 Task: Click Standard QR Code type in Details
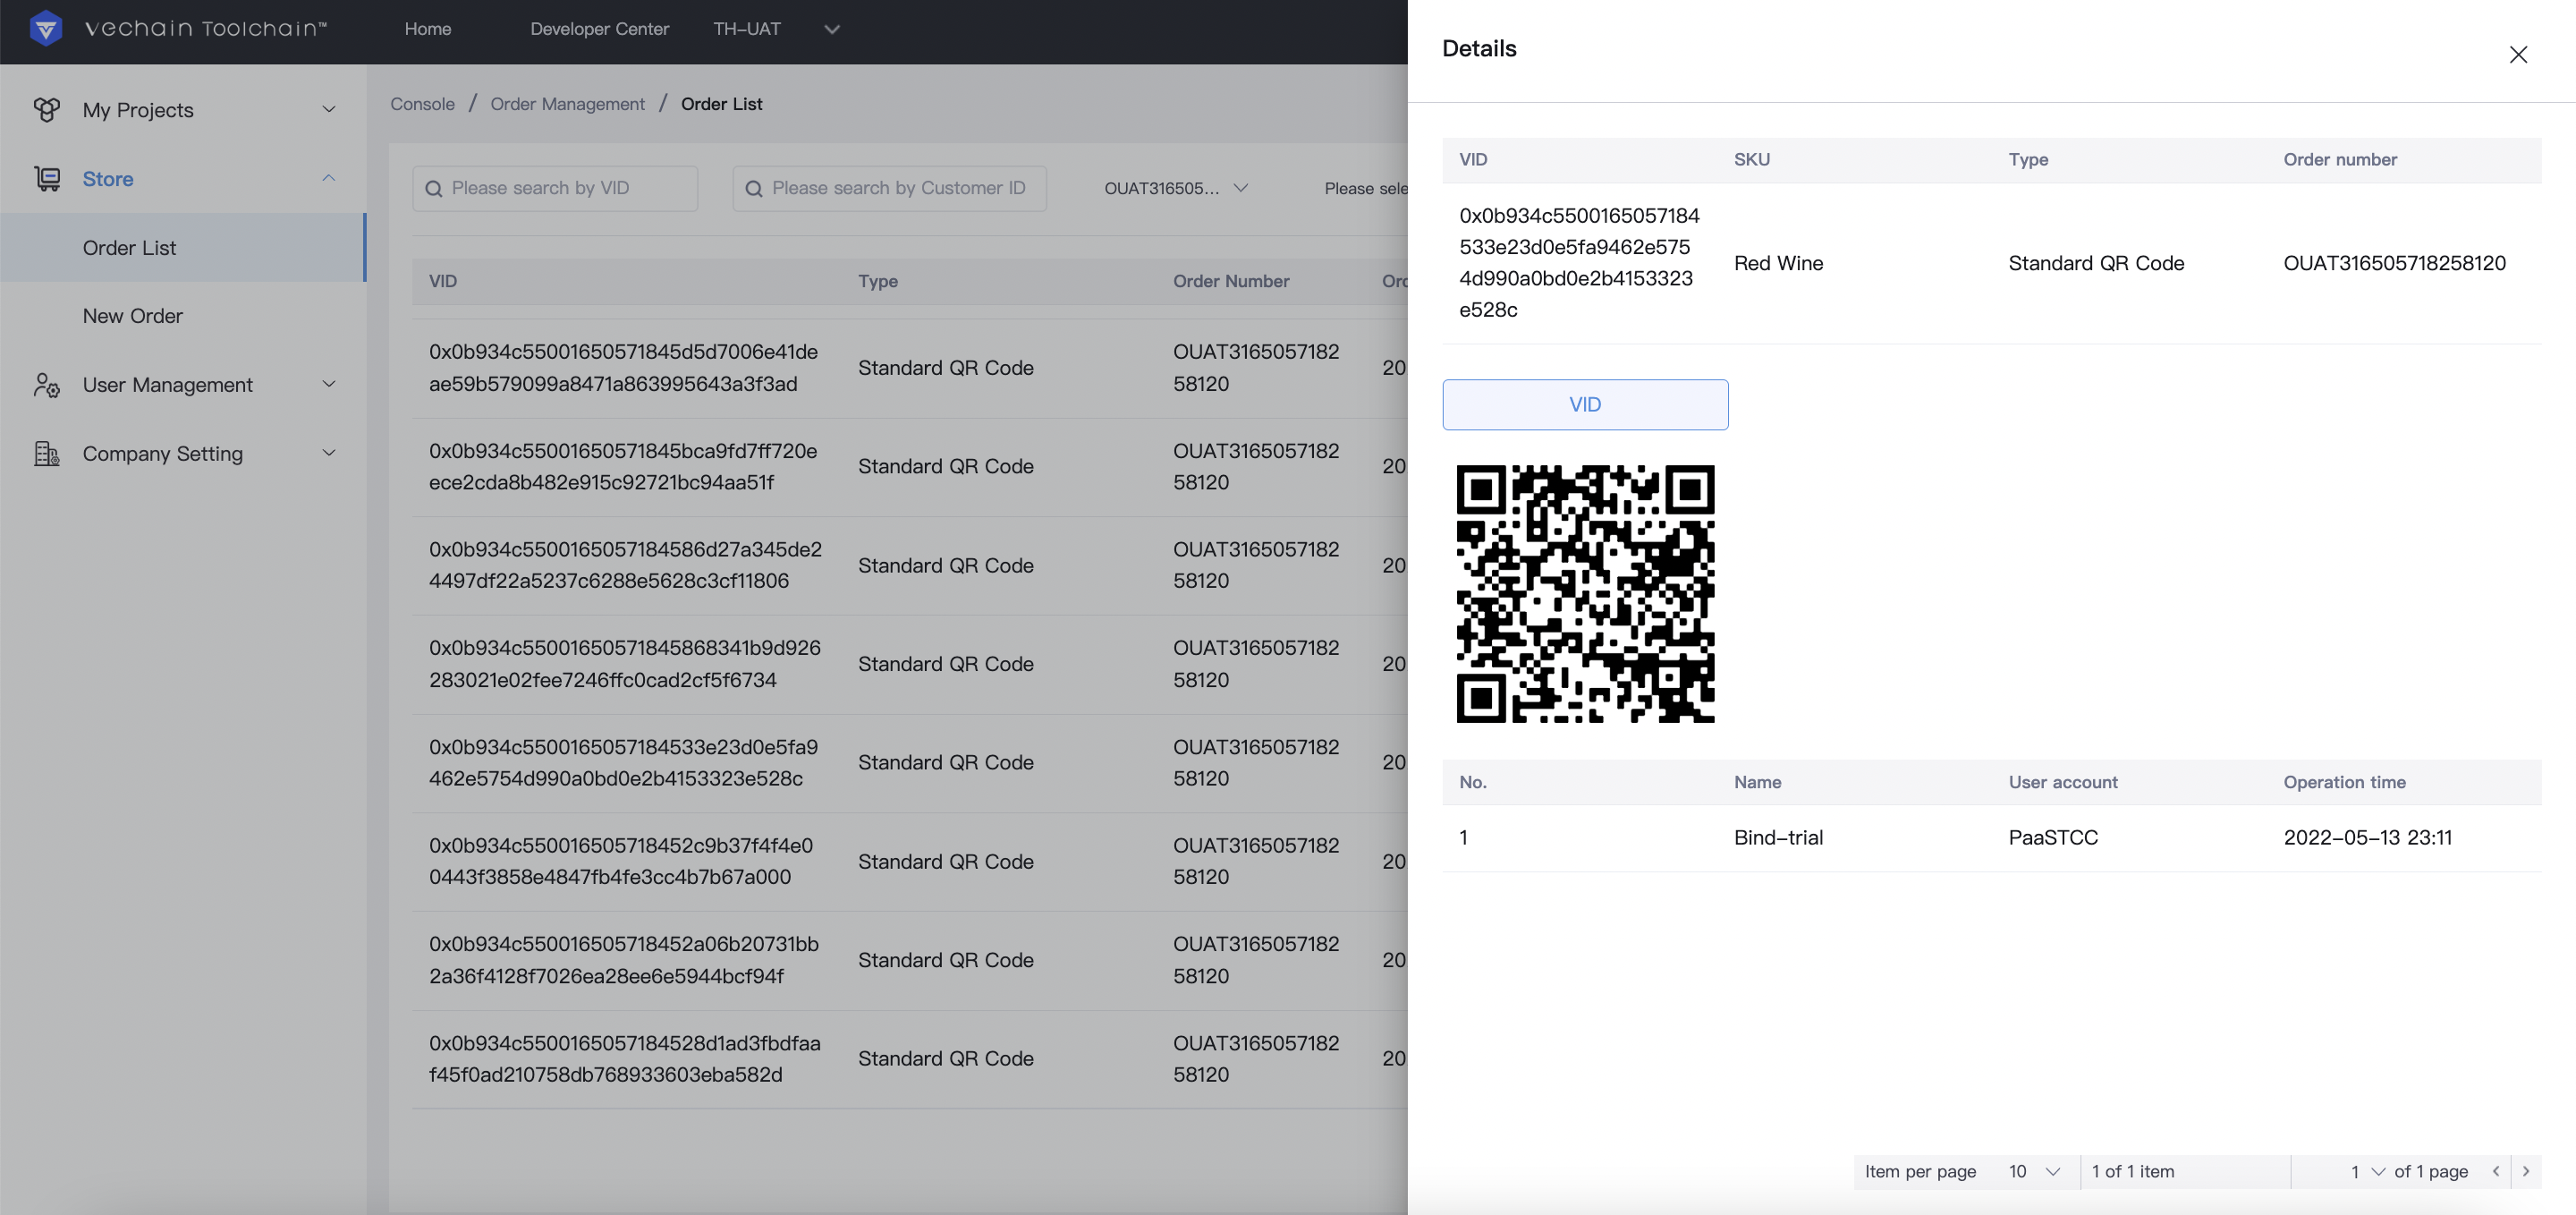tap(2096, 264)
